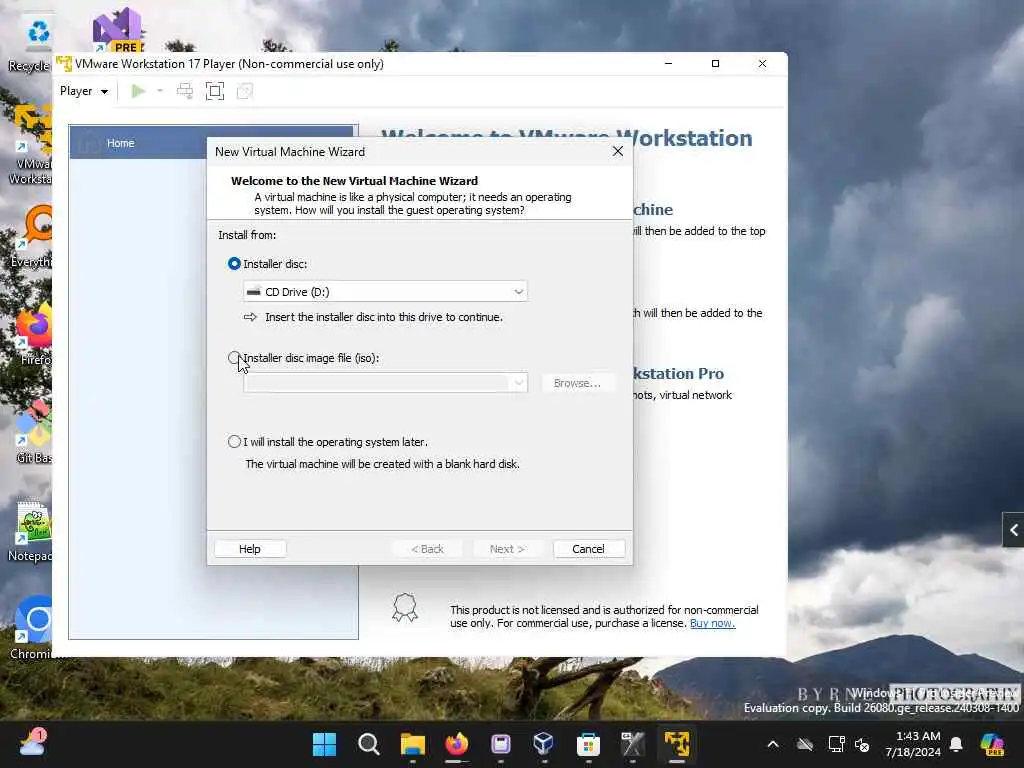Close the New Virtual Machine Wizard dialog
Image resolution: width=1024 pixels, height=768 pixels.
(x=618, y=152)
